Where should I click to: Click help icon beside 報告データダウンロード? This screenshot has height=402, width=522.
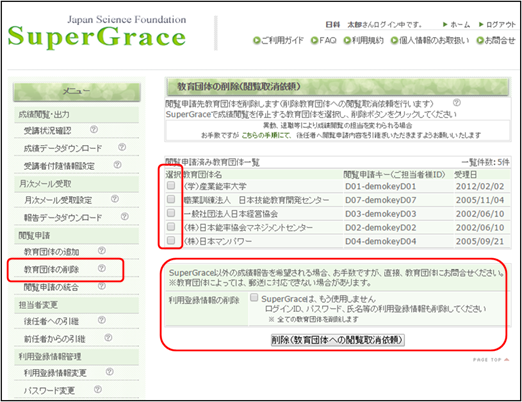(125, 217)
